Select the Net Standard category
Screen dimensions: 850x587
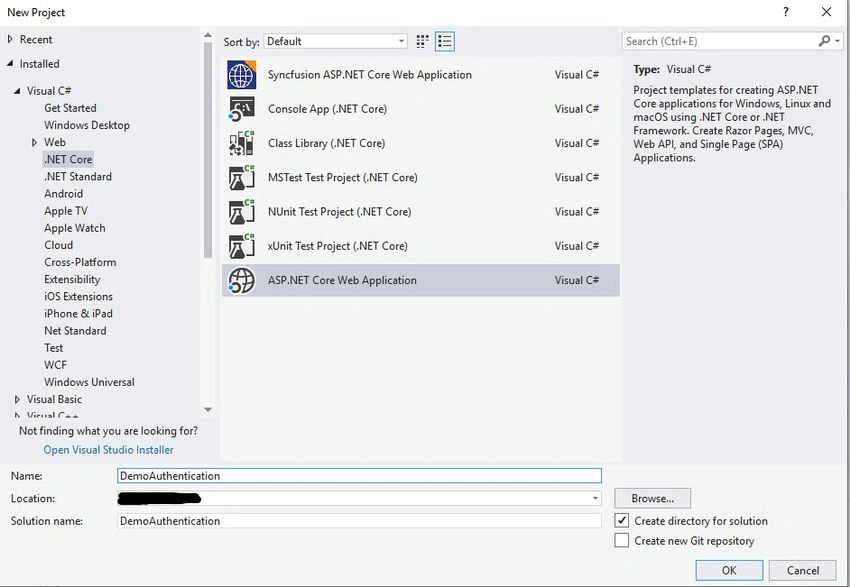(75, 331)
